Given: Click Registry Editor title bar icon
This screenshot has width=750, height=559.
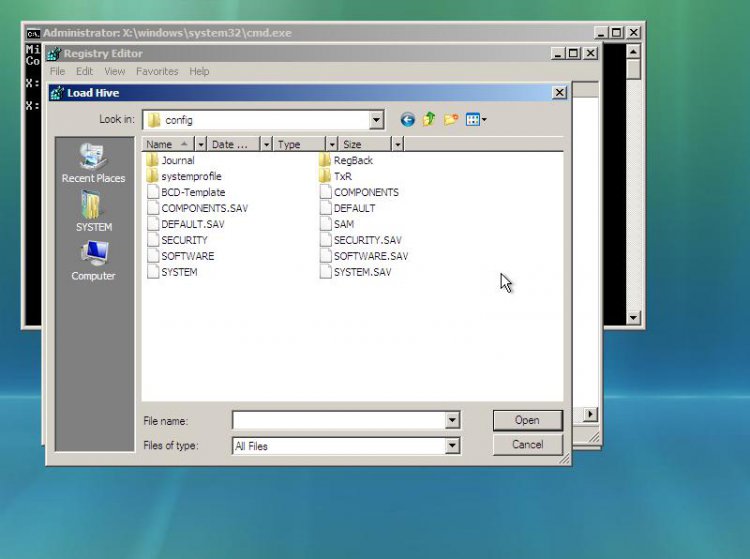Looking at the screenshot, I should pos(54,54).
